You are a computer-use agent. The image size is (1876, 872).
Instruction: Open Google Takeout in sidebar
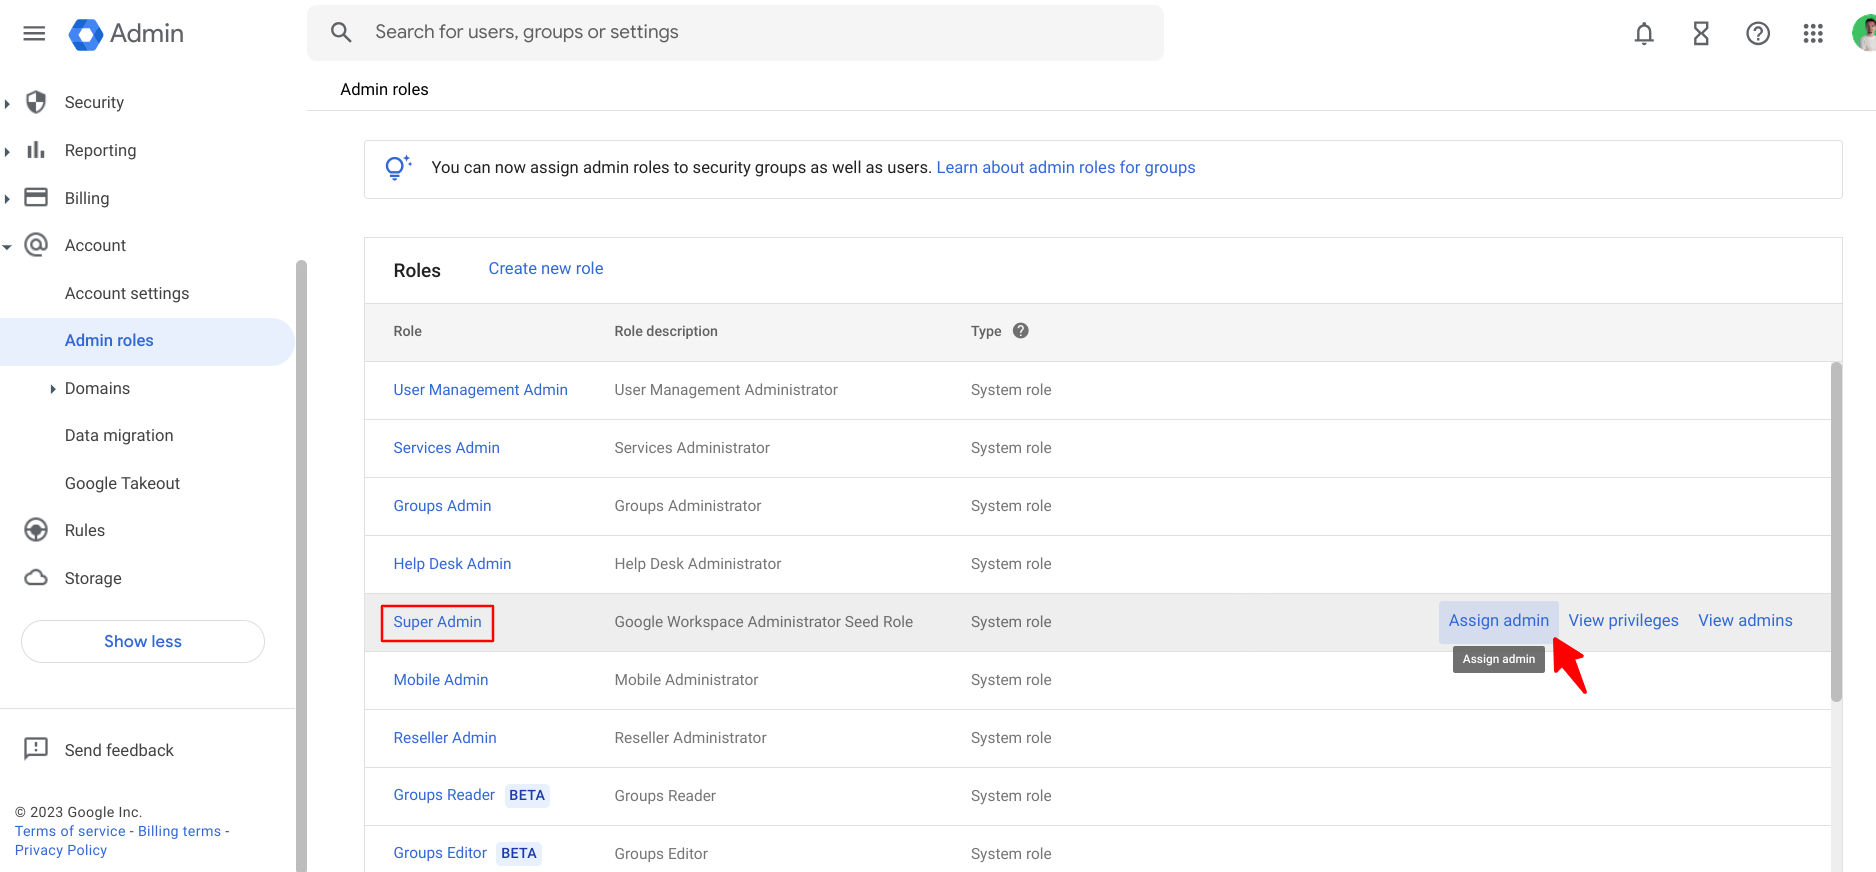122,483
